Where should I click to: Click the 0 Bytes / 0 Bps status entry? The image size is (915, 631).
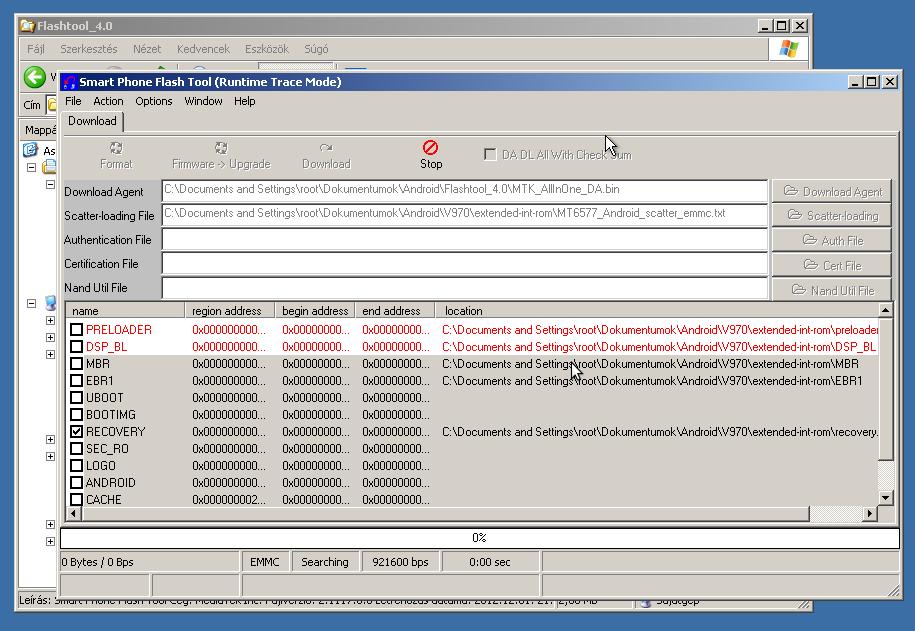pyautogui.click(x=149, y=562)
